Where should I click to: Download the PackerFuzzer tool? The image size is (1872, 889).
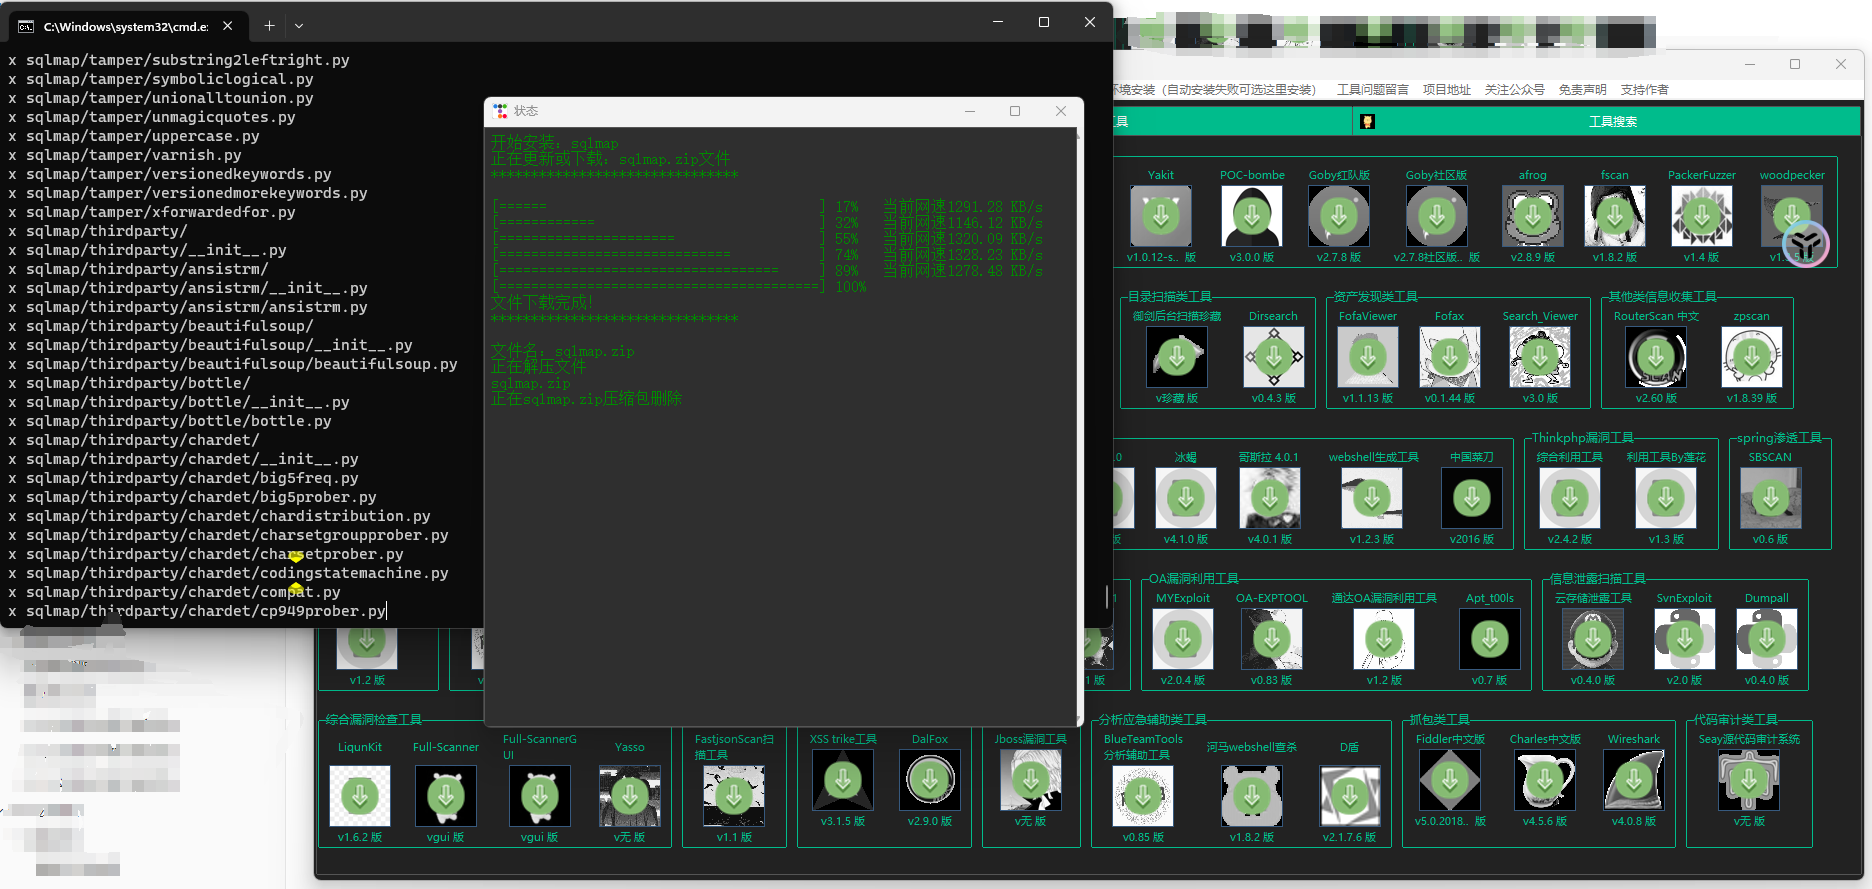[x=1702, y=216]
